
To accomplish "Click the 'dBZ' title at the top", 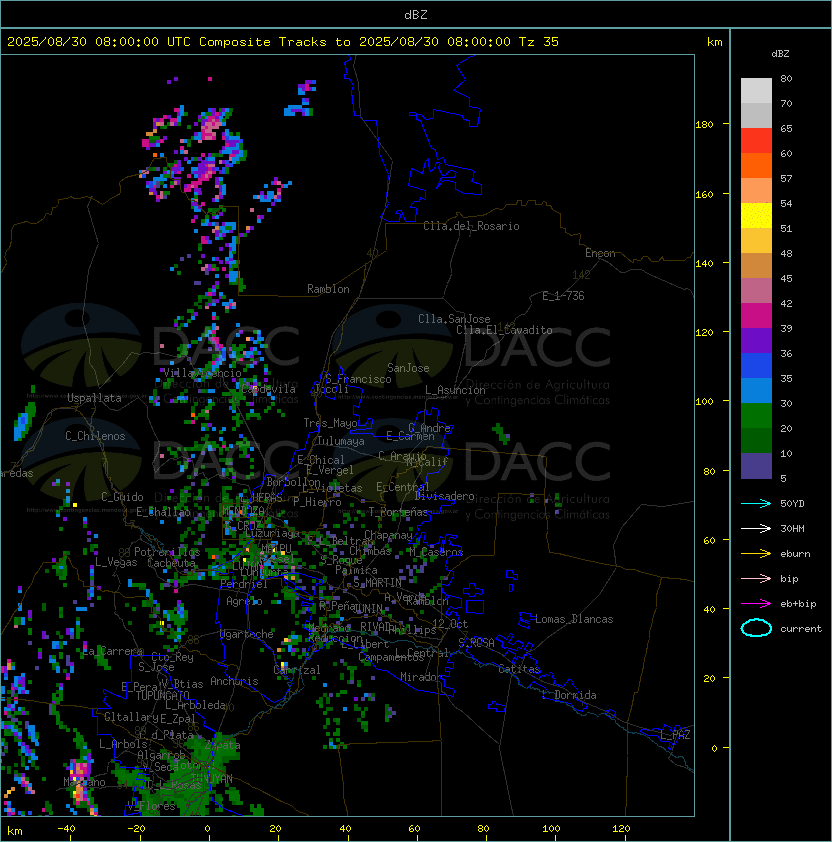I will 416,15.
